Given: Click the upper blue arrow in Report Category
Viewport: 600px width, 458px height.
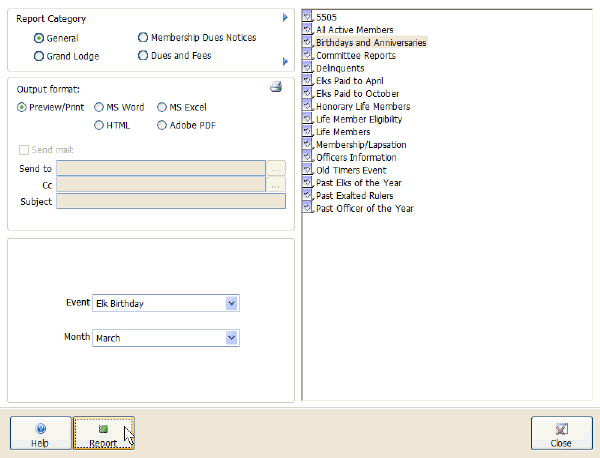Looking at the screenshot, I should [x=285, y=18].
